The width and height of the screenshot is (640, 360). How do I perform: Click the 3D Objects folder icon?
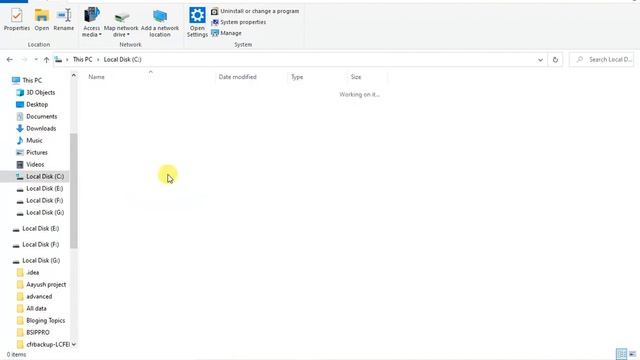(20, 93)
